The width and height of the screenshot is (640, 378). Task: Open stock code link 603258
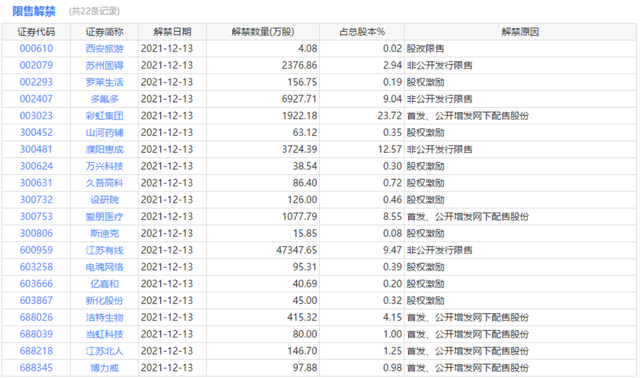[36, 267]
